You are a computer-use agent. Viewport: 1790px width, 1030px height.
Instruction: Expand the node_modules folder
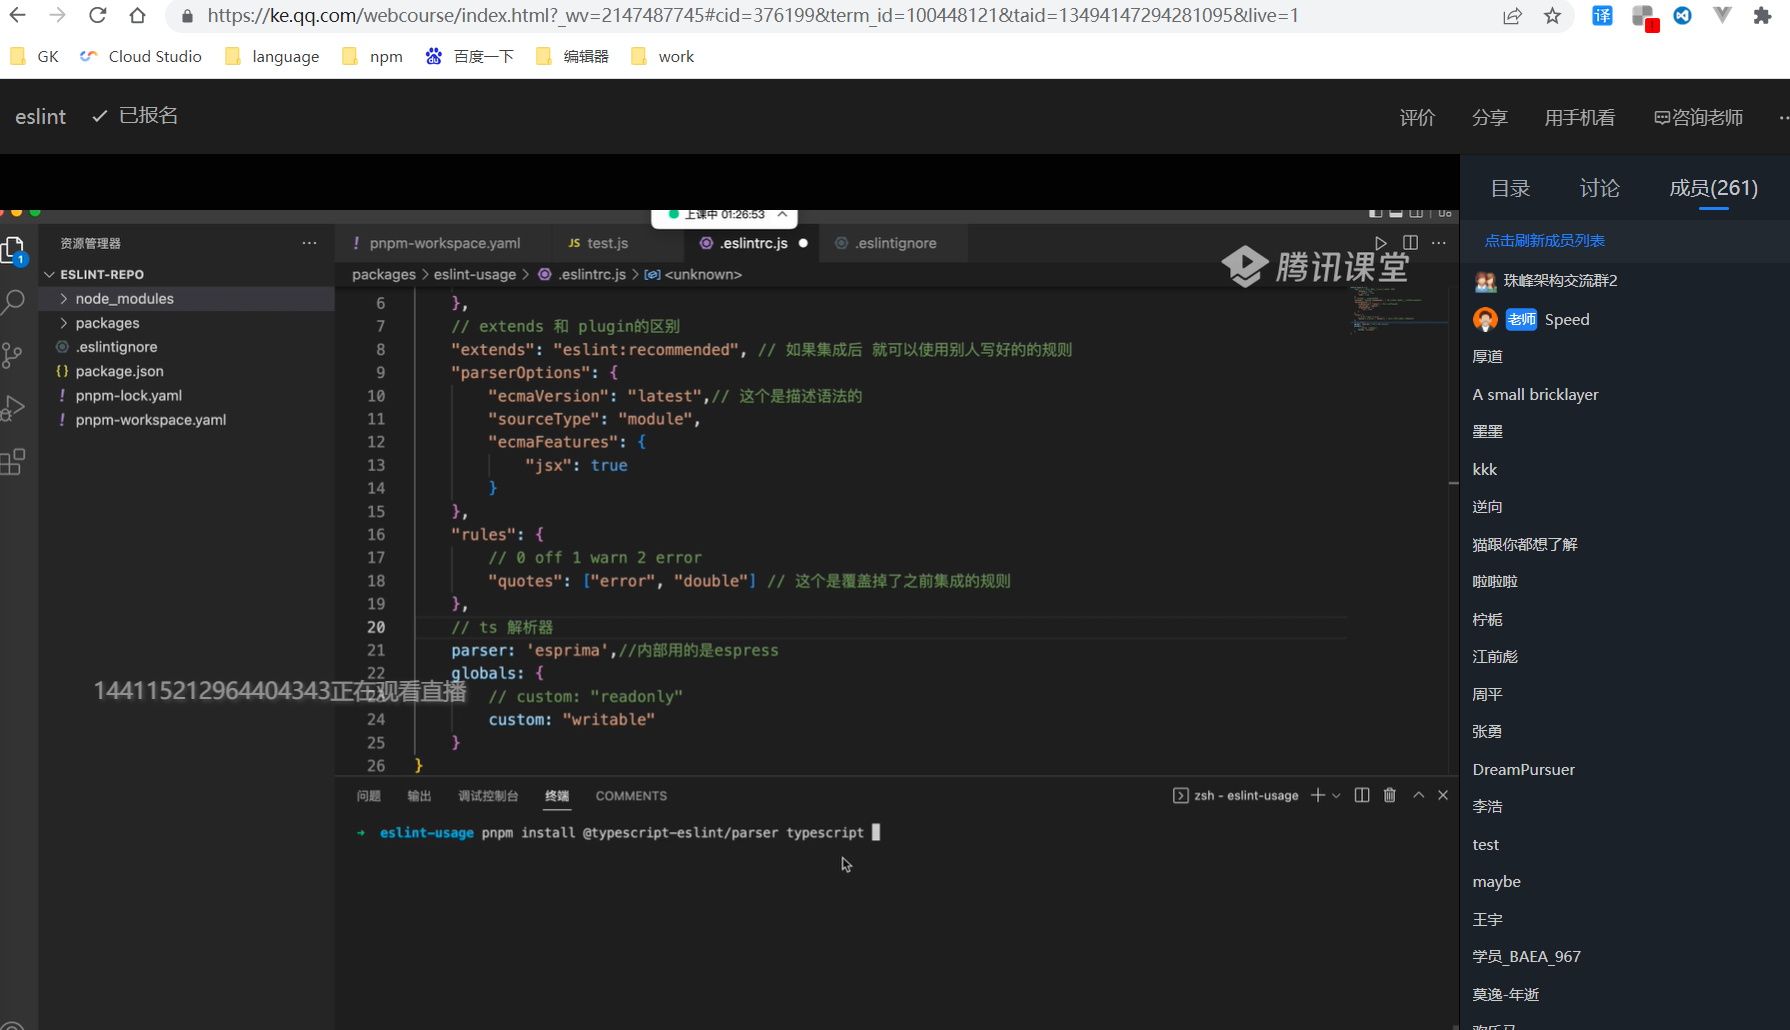[x=124, y=299]
